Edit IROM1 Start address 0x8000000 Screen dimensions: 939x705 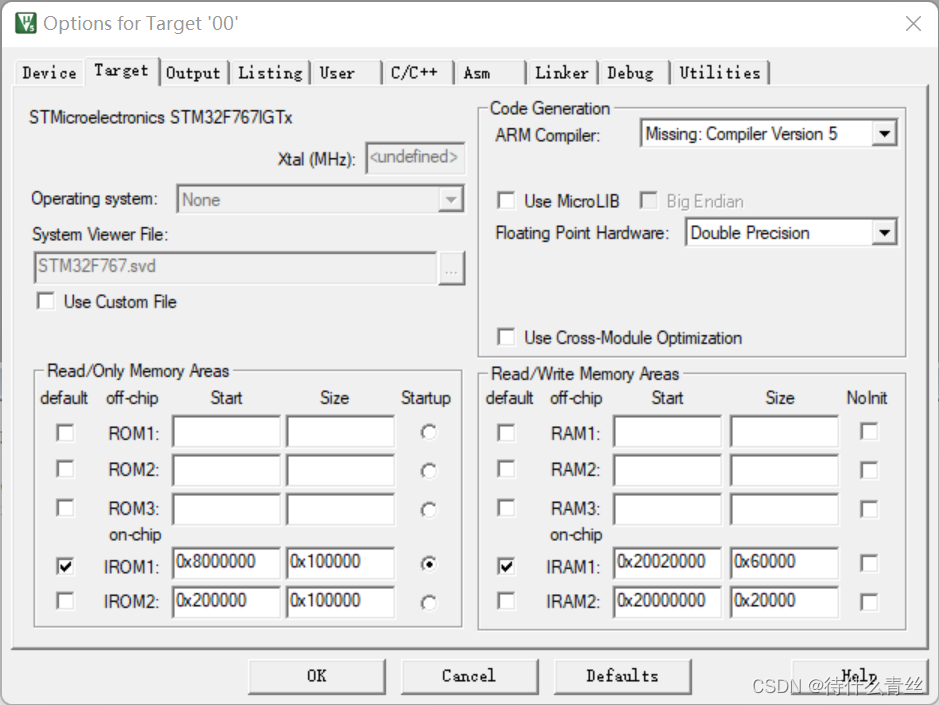(226, 562)
